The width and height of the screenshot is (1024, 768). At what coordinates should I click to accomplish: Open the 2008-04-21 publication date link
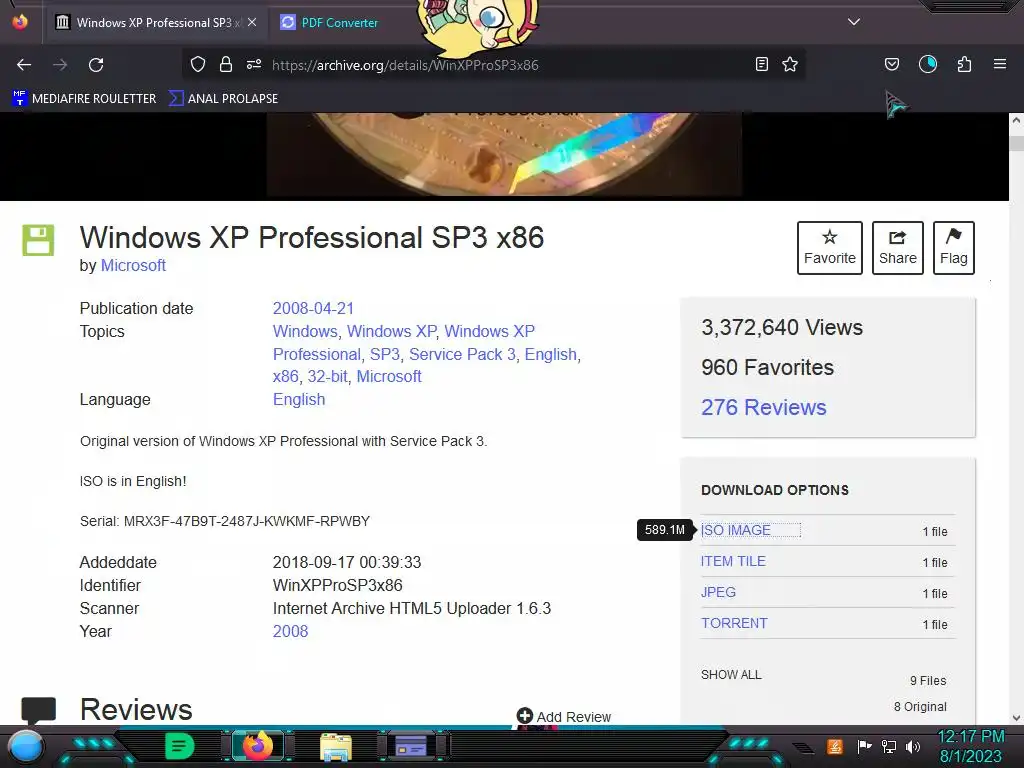(313, 308)
